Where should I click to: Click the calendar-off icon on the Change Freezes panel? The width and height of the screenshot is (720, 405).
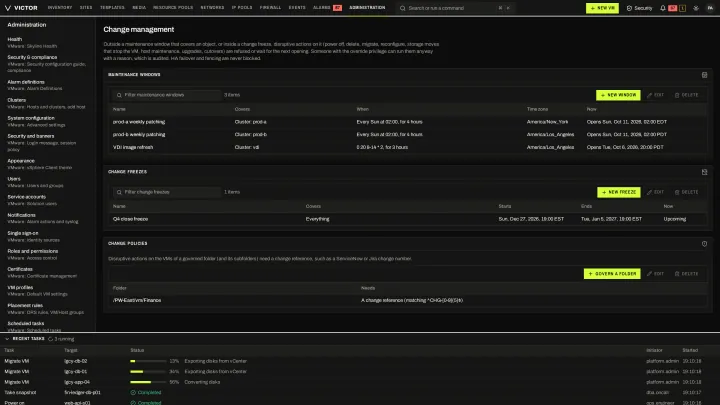(x=704, y=172)
